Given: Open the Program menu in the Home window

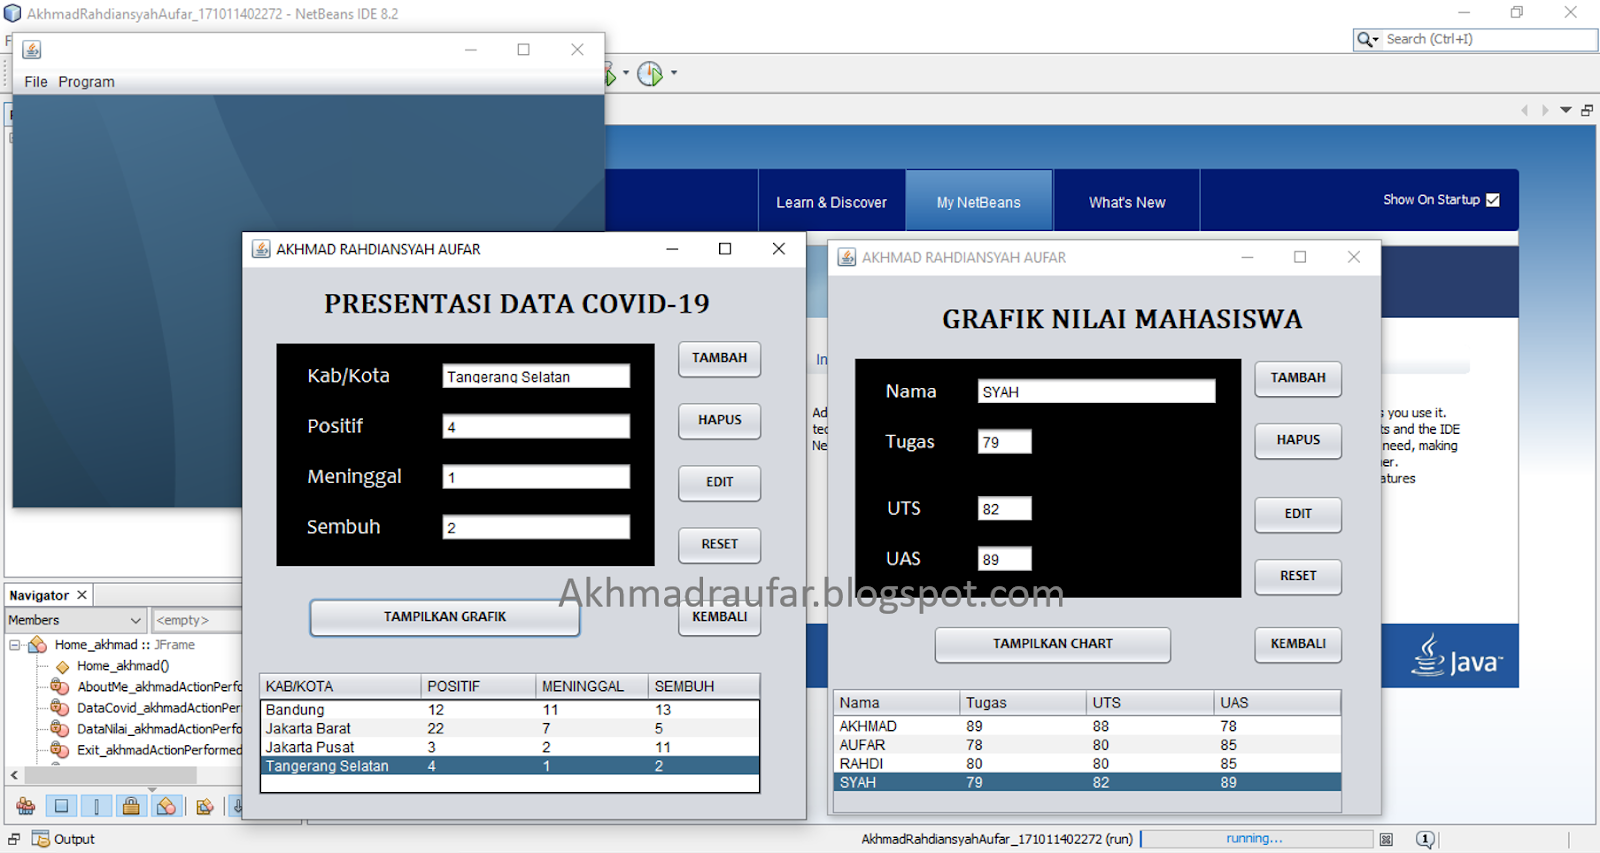Looking at the screenshot, I should point(86,82).
